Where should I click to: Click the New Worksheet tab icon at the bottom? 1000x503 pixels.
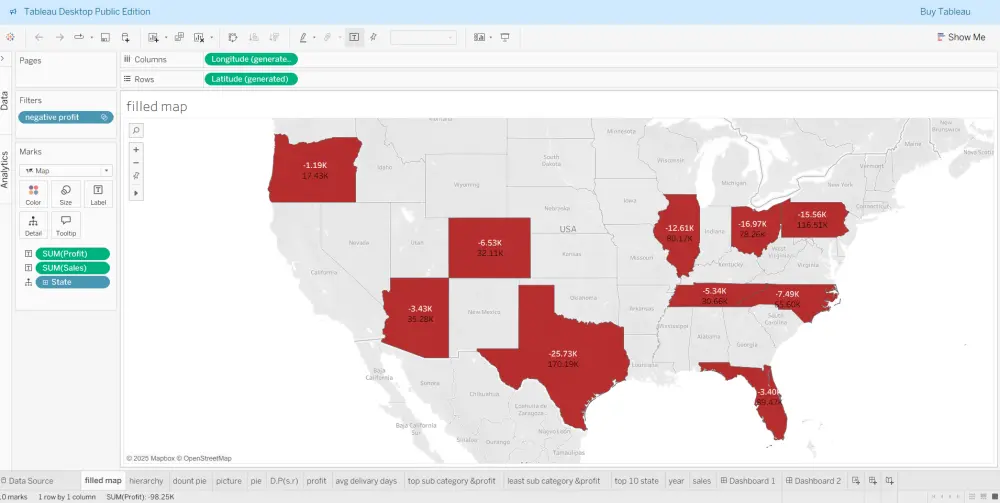[x=856, y=481]
